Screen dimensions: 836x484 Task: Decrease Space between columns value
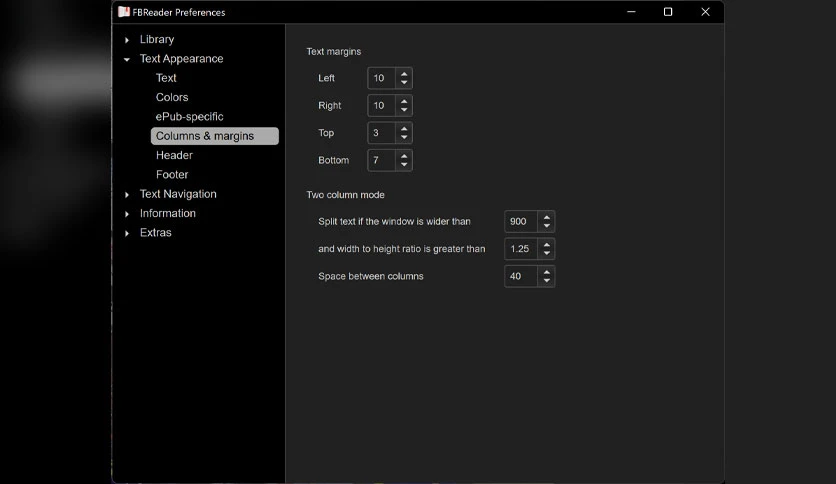[x=546, y=280]
